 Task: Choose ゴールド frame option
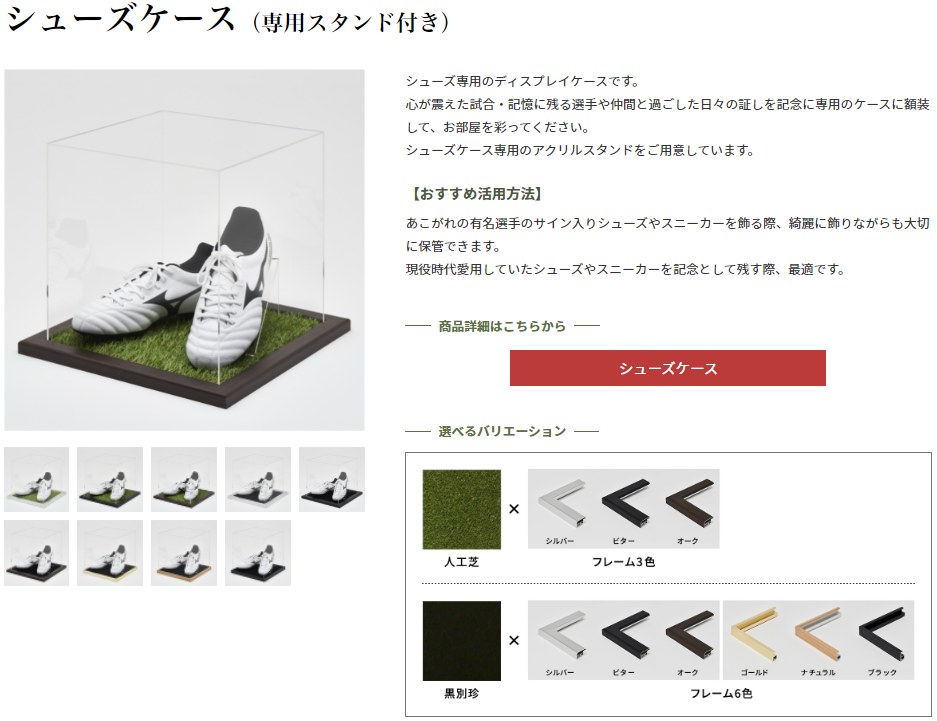[x=755, y=640]
